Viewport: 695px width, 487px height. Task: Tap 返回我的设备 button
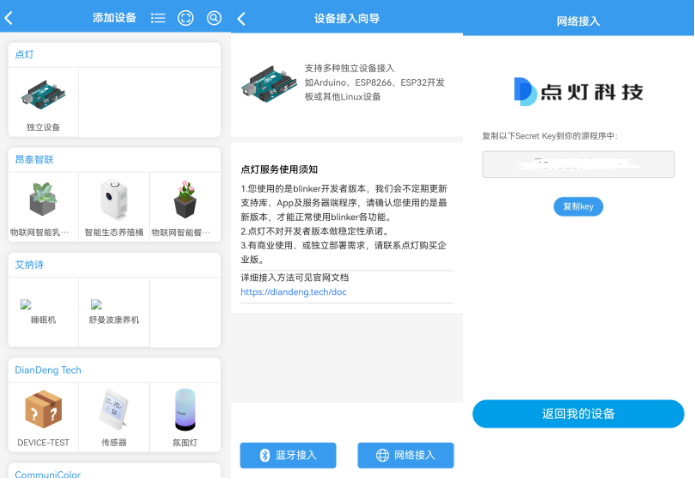578,413
